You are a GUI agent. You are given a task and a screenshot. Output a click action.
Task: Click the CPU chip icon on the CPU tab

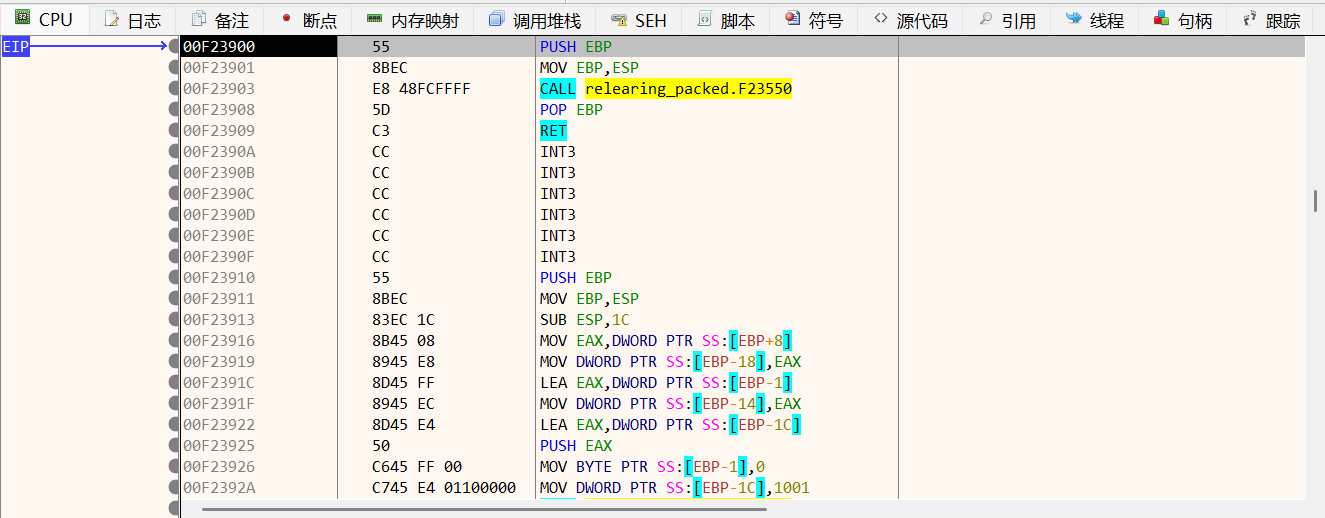[22, 19]
